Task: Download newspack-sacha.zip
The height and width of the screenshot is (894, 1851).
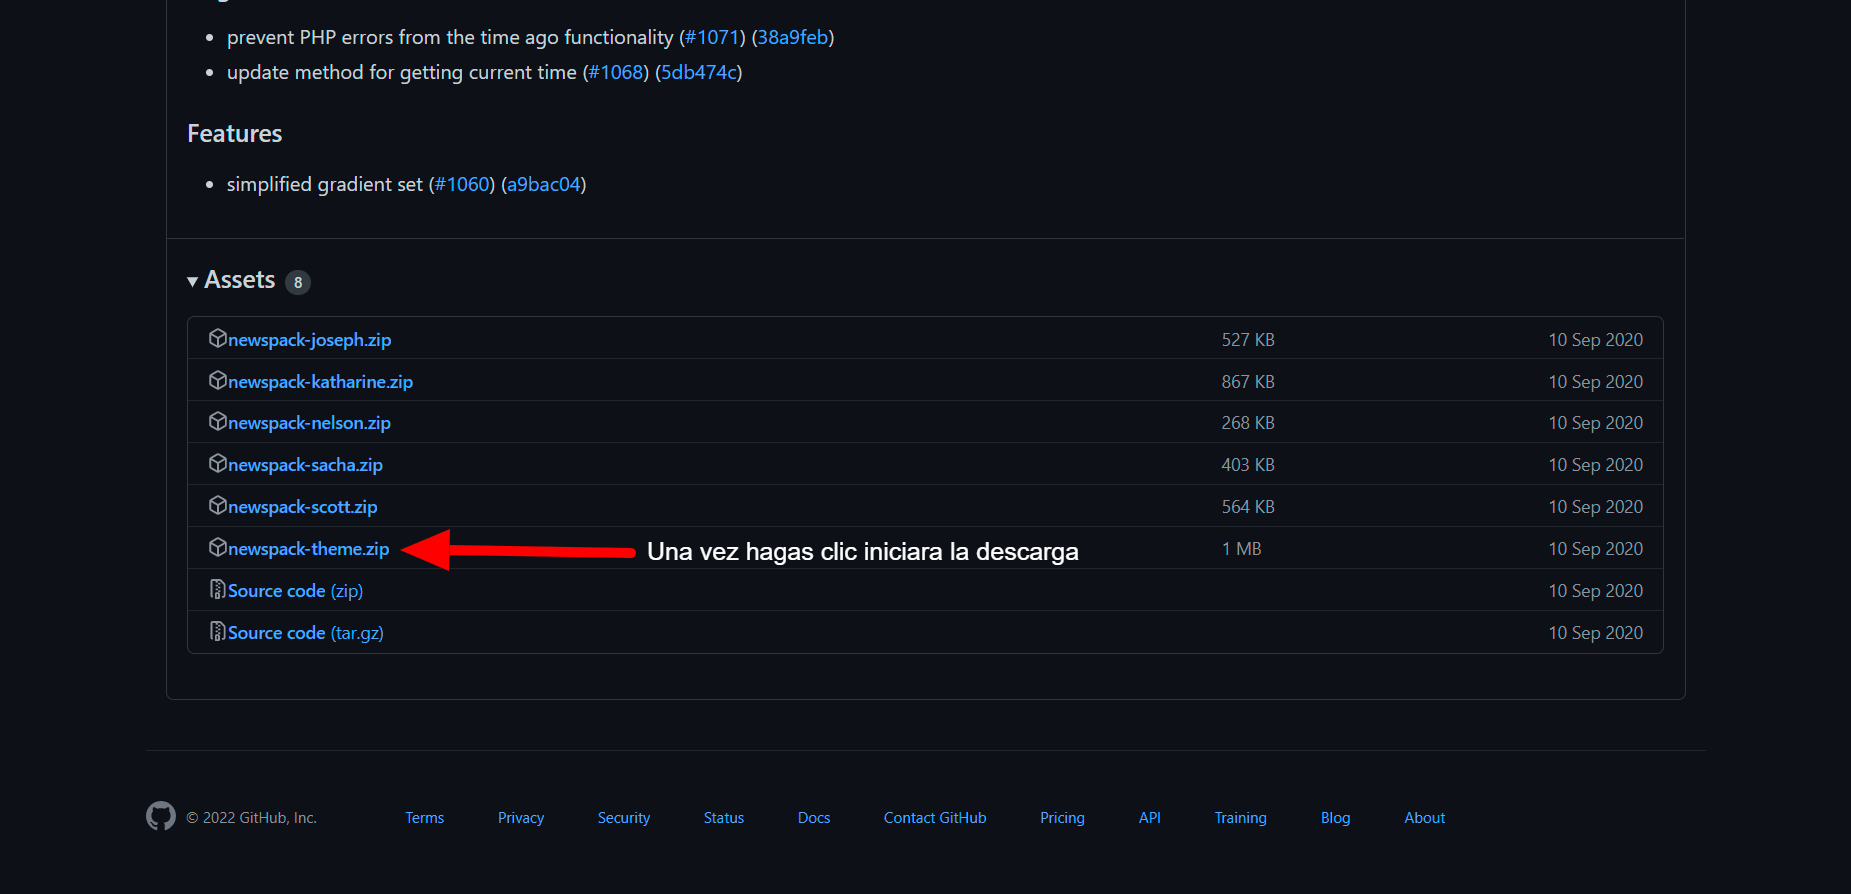Action: [x=305, y=465]
